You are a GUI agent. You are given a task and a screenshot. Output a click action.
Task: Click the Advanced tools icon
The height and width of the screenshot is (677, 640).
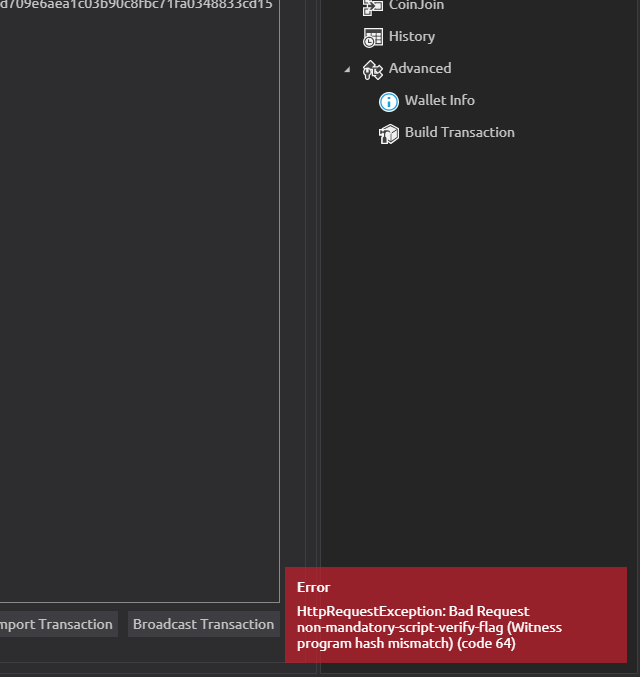pos(373,70)
